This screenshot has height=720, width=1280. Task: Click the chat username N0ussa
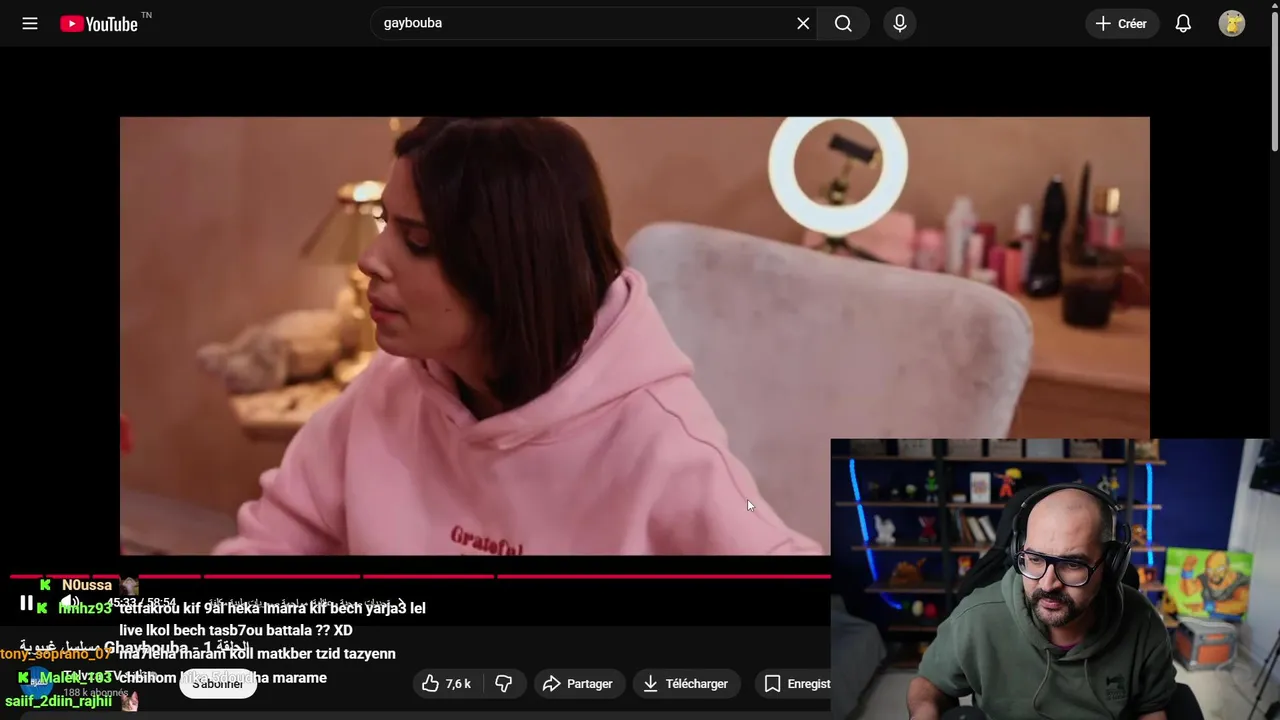tap(87, 585)
